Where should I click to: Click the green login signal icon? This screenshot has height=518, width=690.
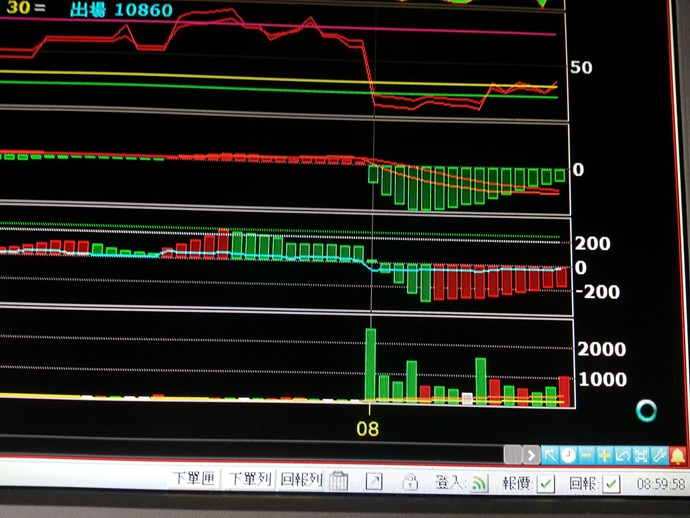[479, 484]
